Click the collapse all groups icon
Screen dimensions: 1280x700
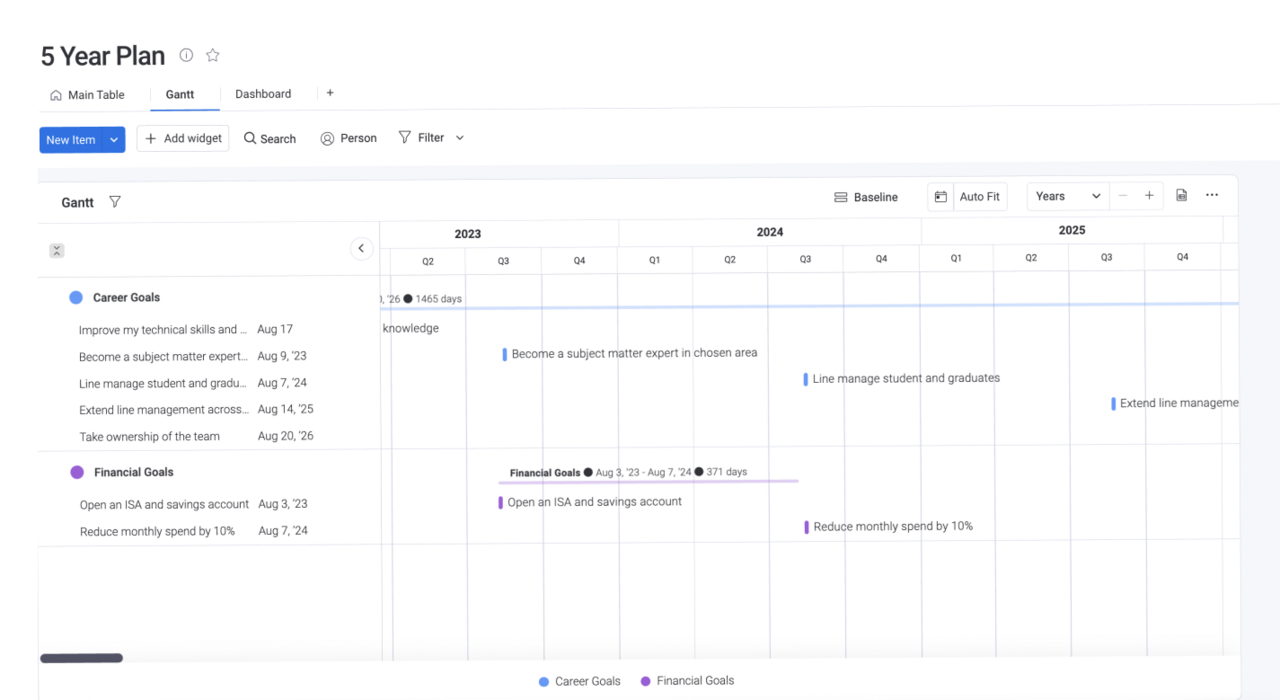click(57, 251)
